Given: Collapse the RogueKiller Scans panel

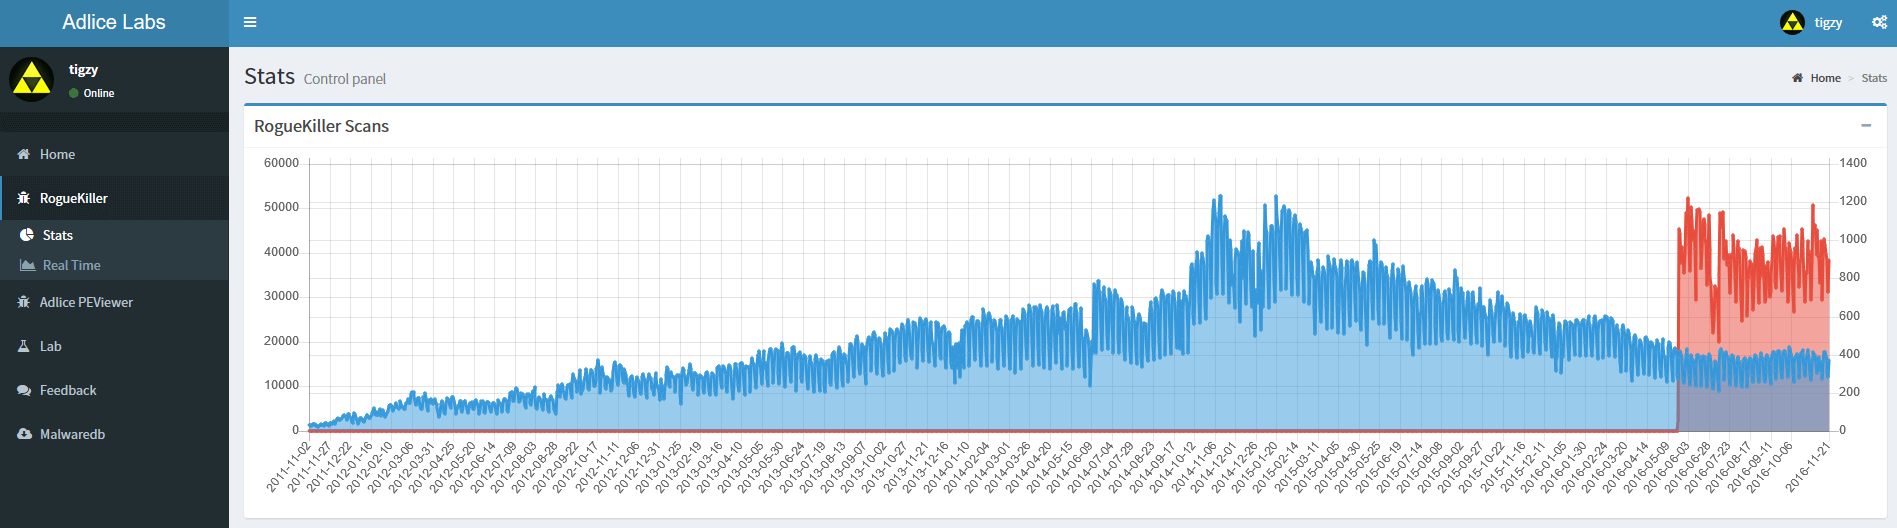Looking at the screenshot, I should (x=1866, y=126).
